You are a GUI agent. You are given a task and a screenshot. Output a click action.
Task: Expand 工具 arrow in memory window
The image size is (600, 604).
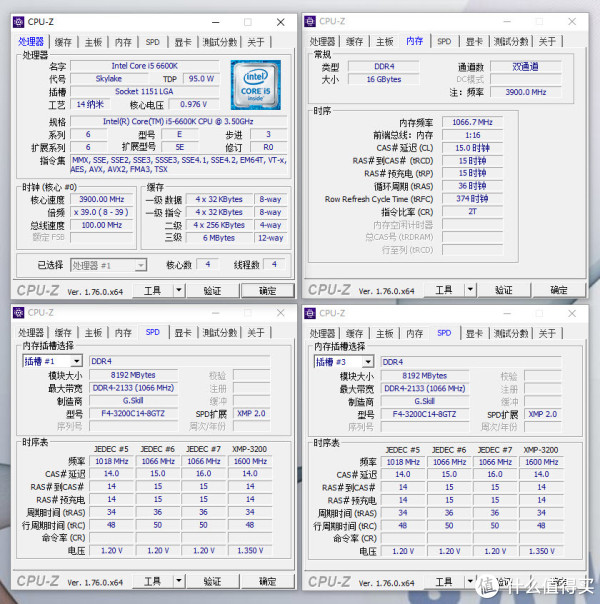coord(470,290)
